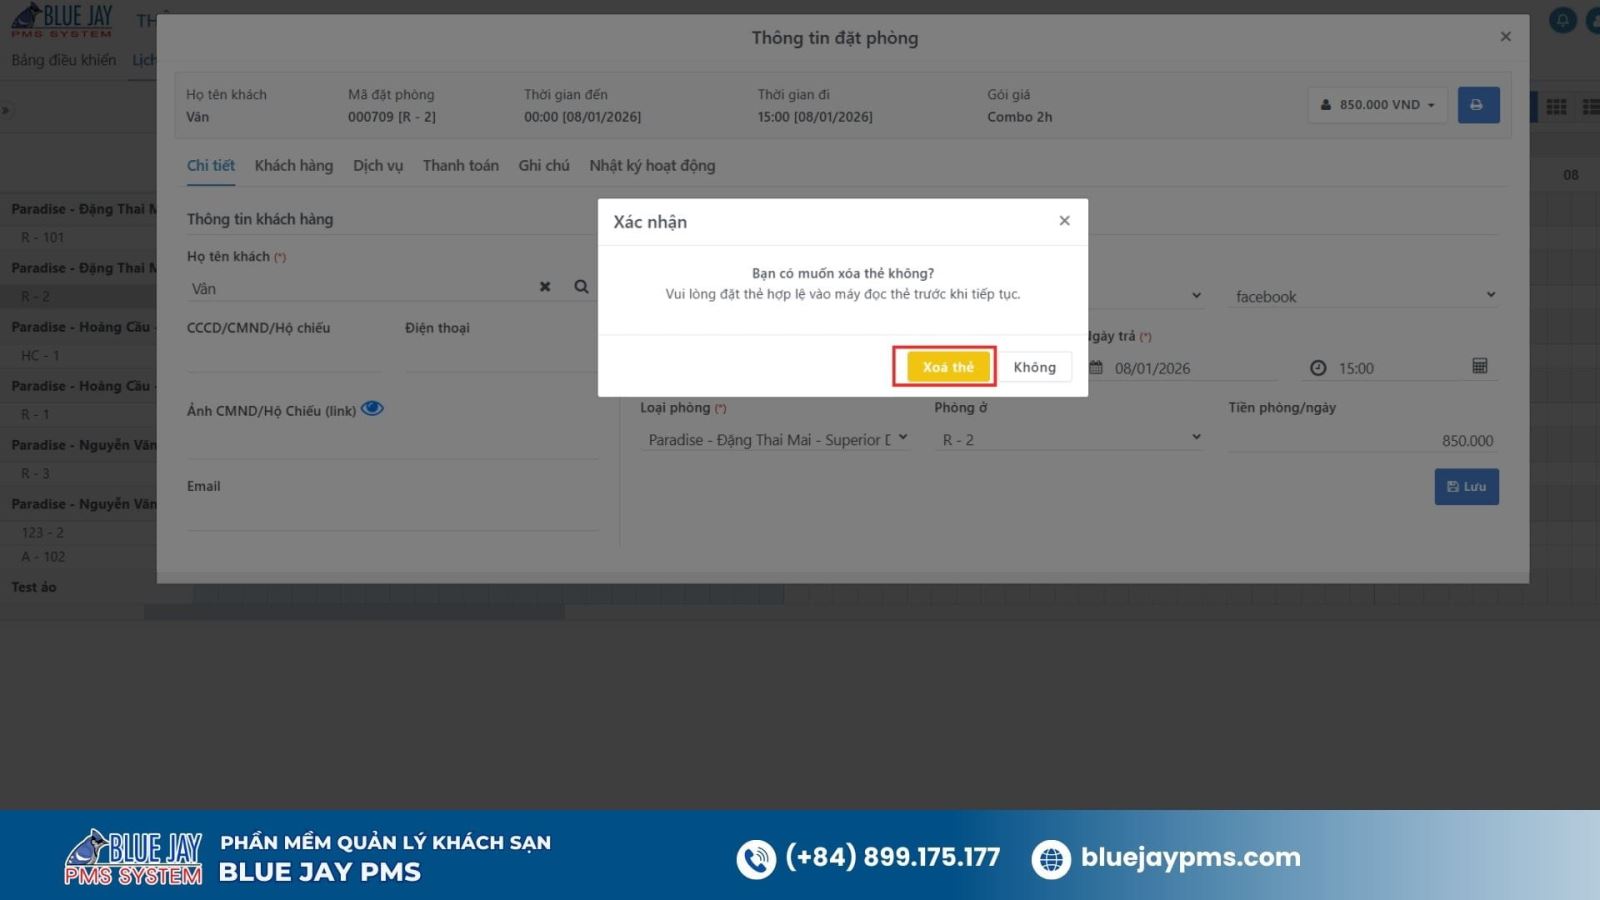The height and width of the screenshot is (900, 1600).
Task: Open the Thanh toán tab
Action: [x=460, y=166]
